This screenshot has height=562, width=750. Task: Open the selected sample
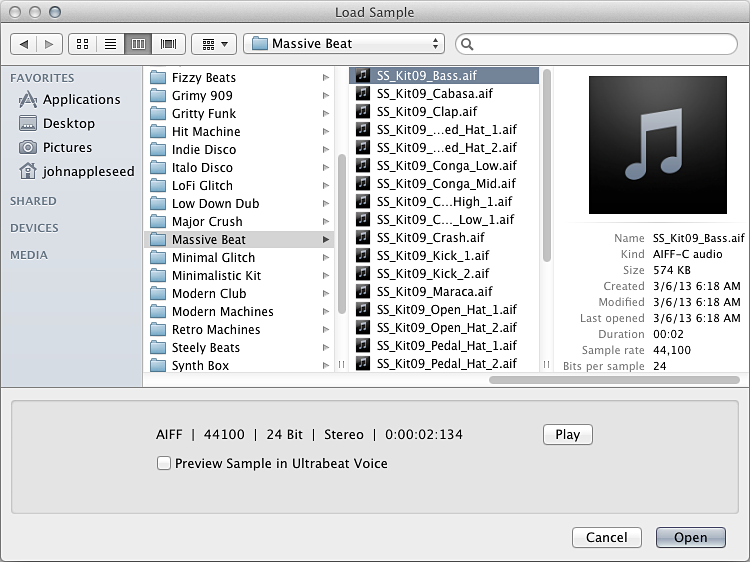click(690, 537)
